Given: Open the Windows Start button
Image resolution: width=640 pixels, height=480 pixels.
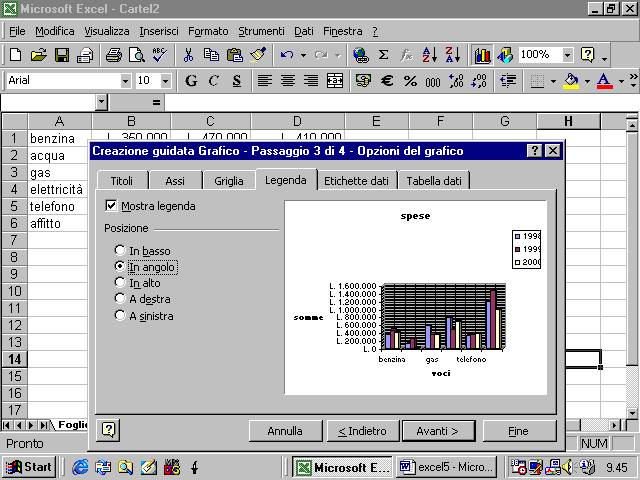Looking at the screenshot, I should coord(29,467).
